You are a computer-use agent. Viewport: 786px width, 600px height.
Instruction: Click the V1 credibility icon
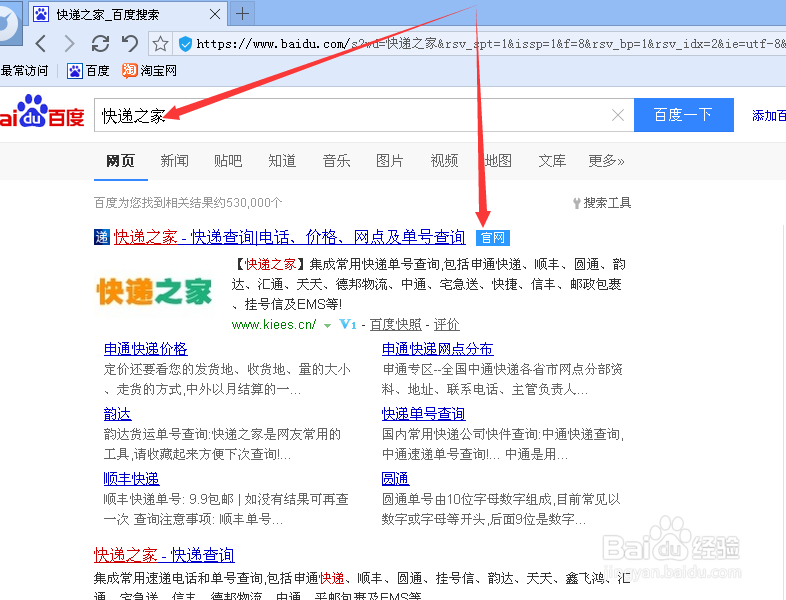coord(348,325)
